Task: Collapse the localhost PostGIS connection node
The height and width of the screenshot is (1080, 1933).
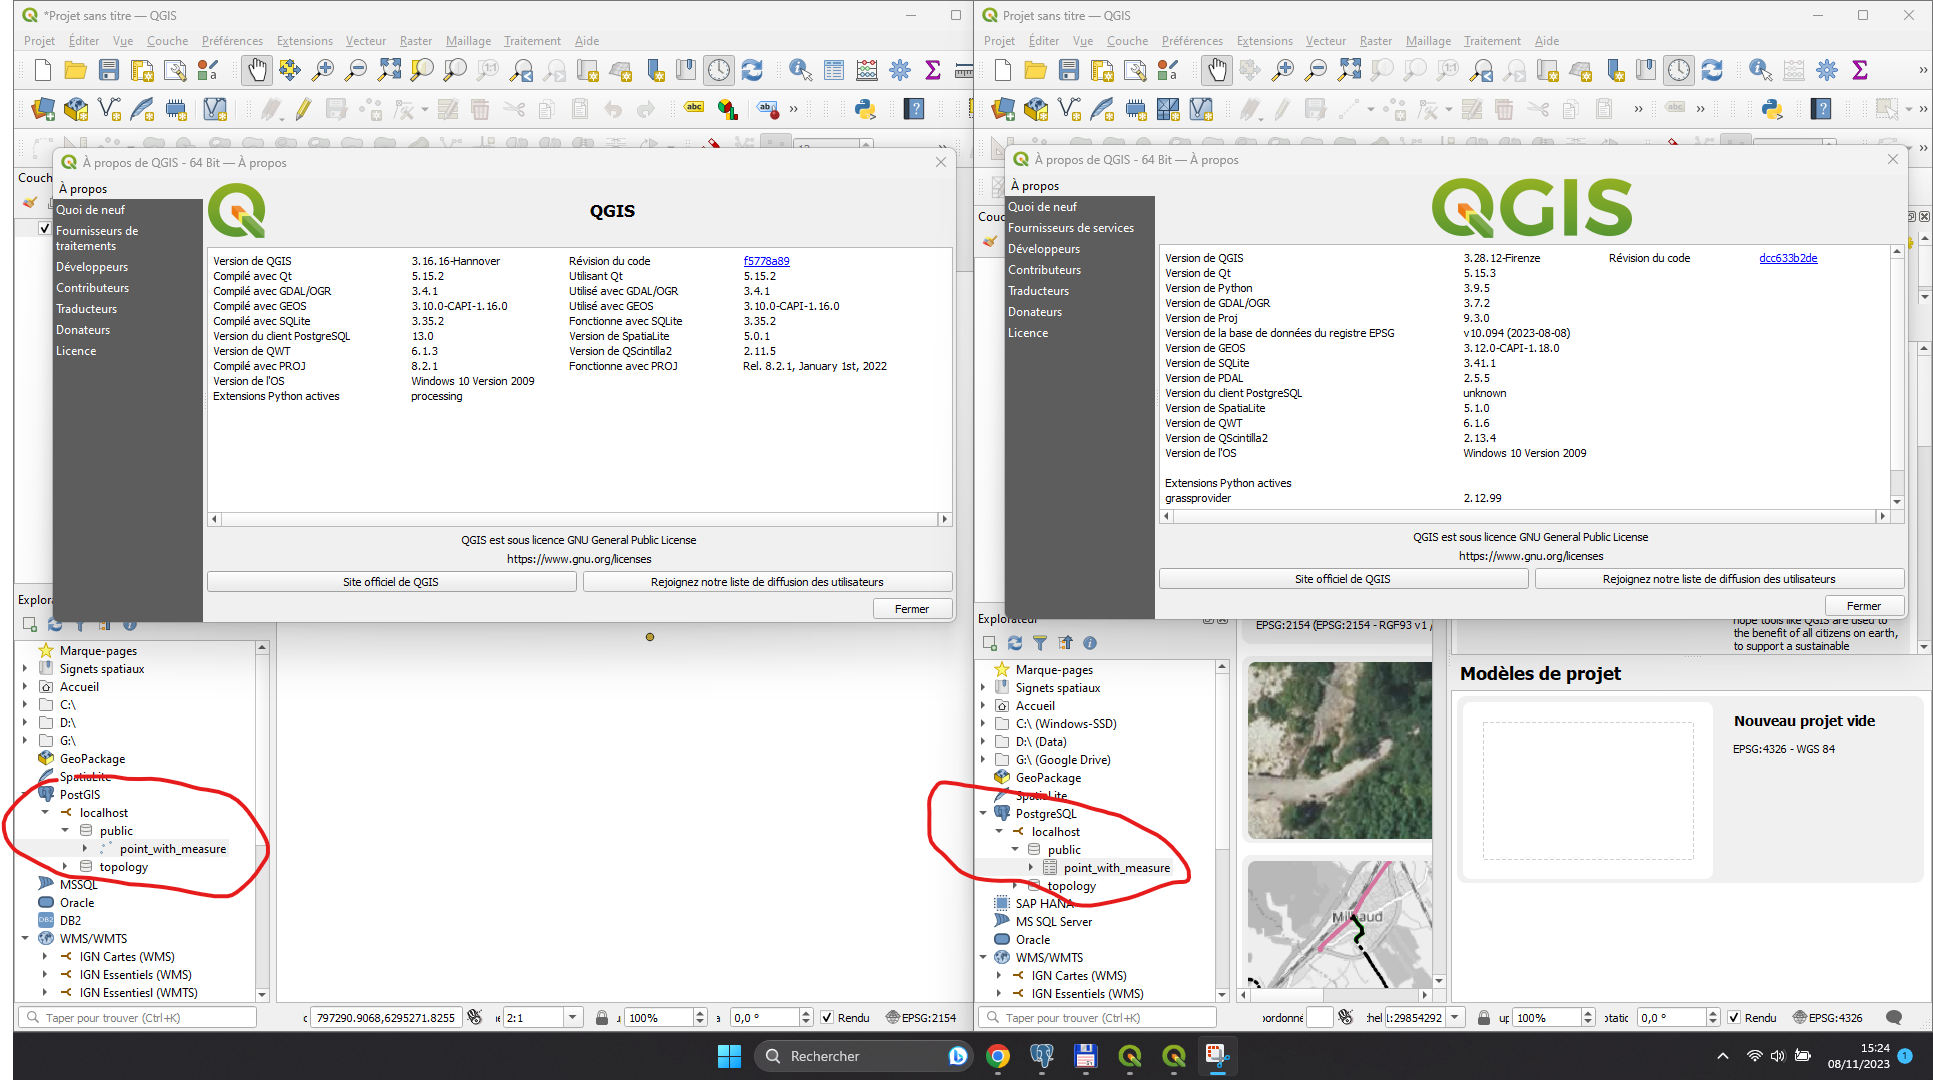Action: click(x=43, y=812)
